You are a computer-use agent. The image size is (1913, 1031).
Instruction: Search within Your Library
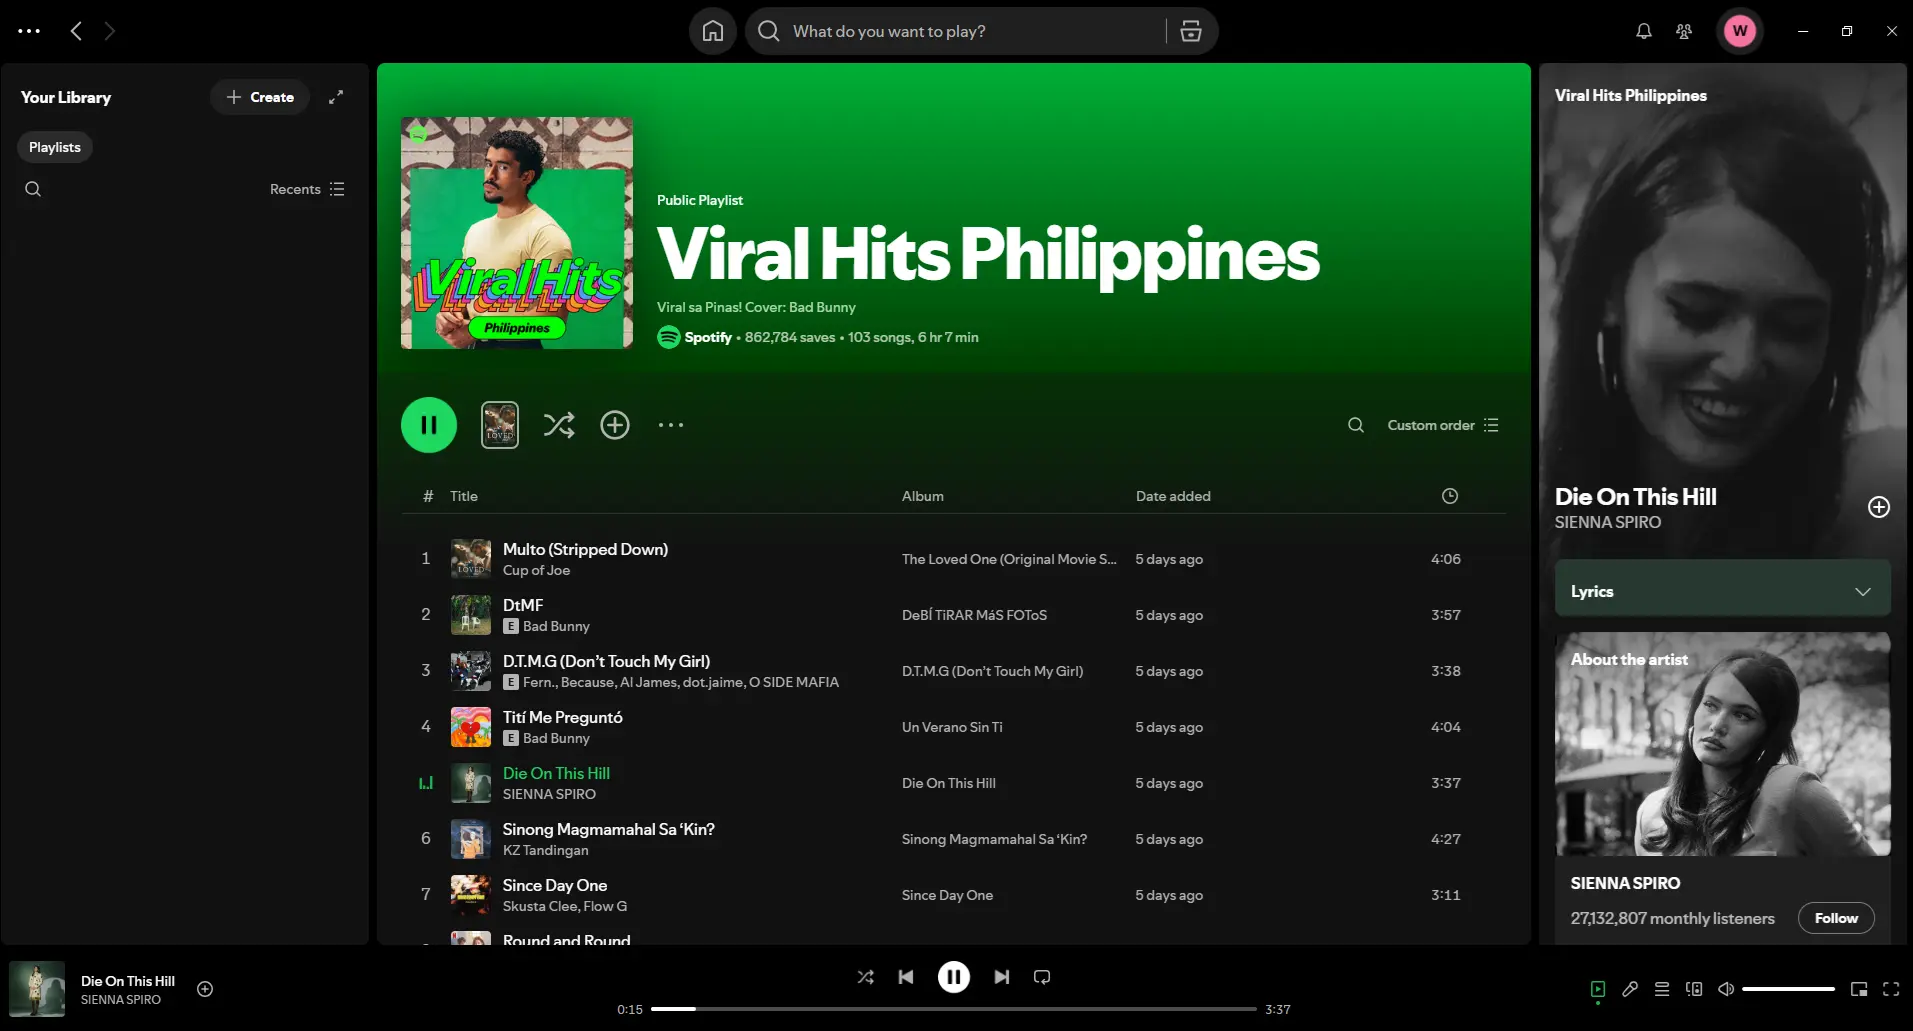(x=33, y=189)
